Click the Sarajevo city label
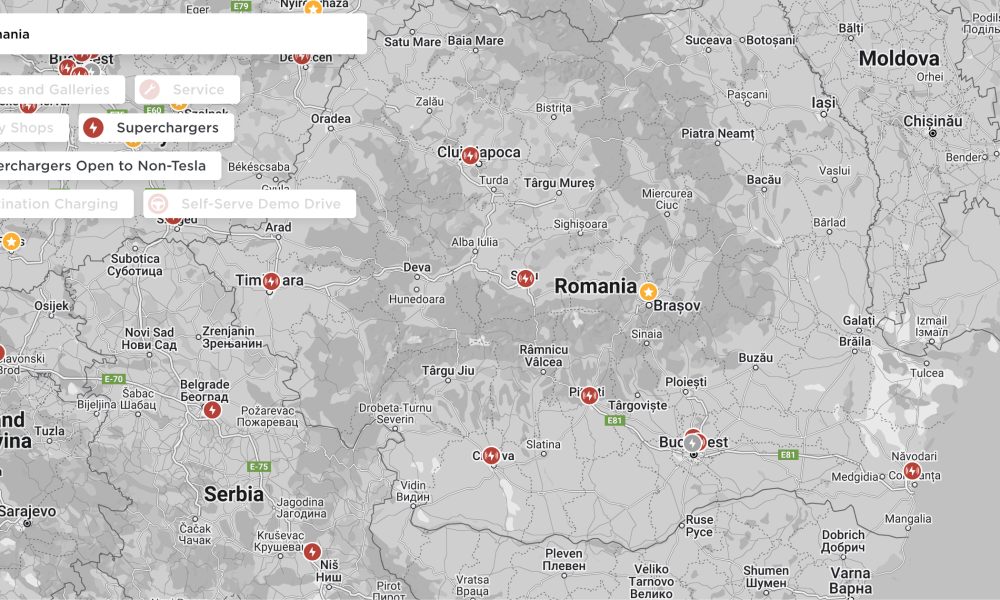The height and width of the screenshot is (600, 1000). (27, 511)
